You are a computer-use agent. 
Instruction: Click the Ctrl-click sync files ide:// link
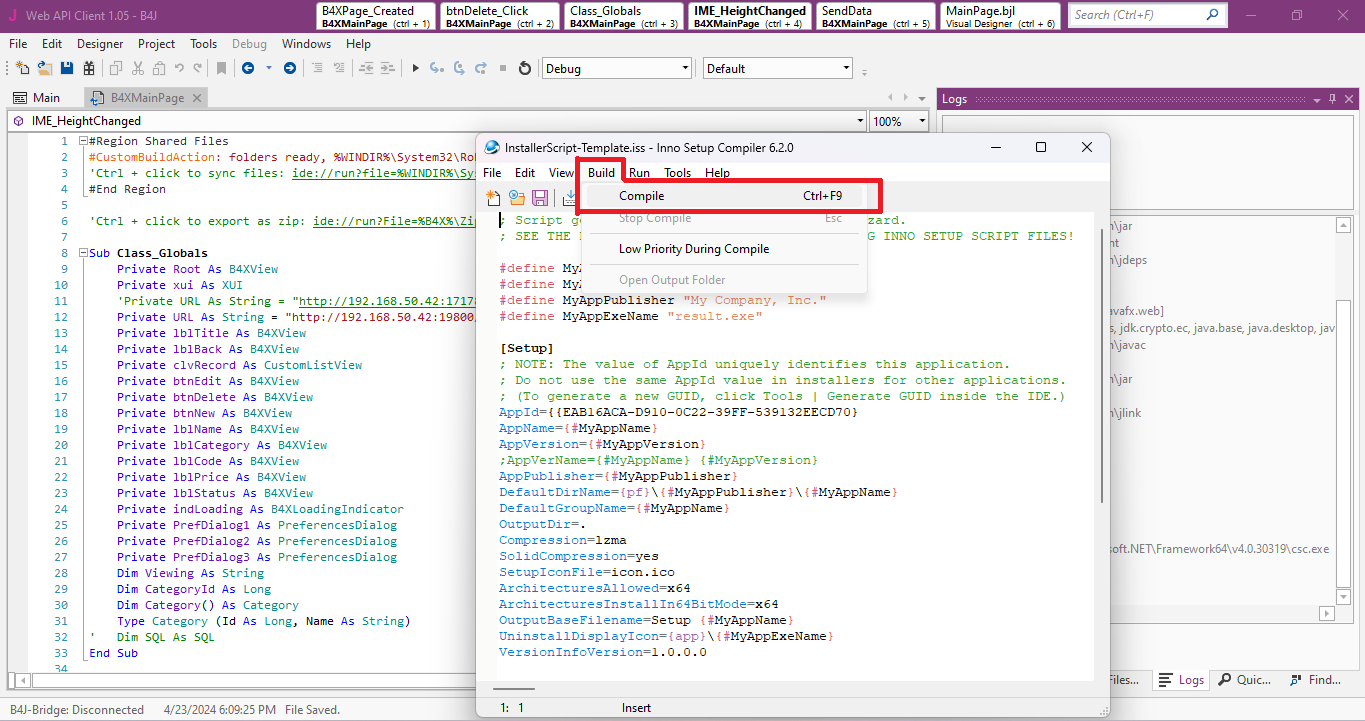click(383, 173)
